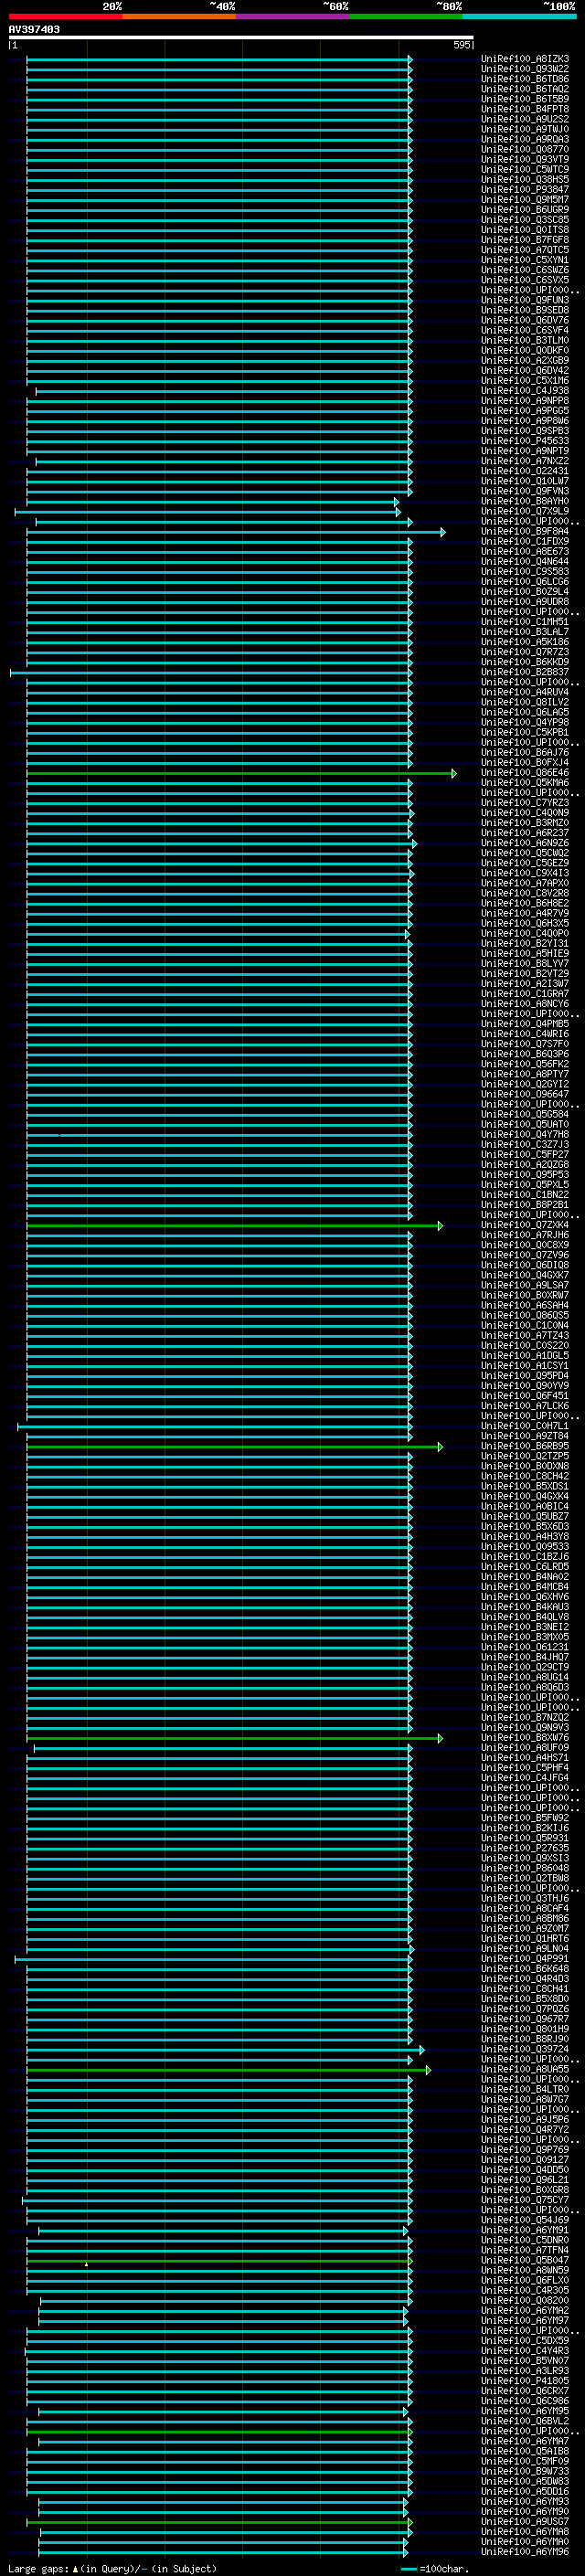
Task: Select hit label UniRef100_A9U2S2
Action: coord(525,119)
